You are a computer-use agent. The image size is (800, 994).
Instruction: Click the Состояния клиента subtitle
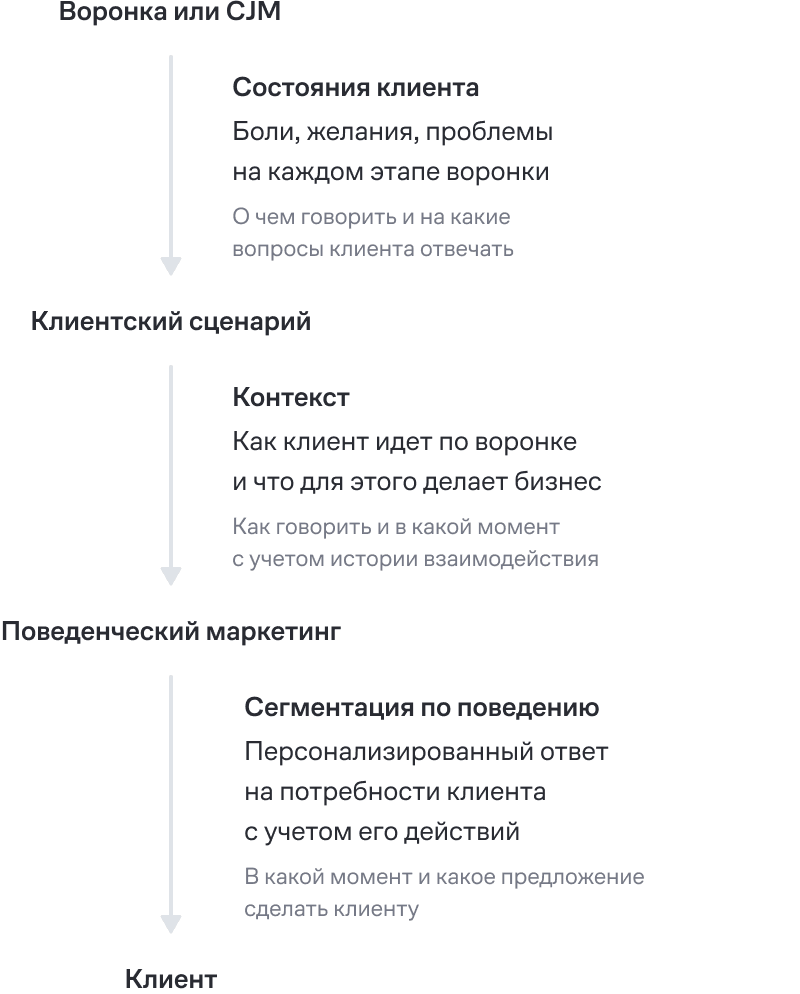tap(355, 88)
